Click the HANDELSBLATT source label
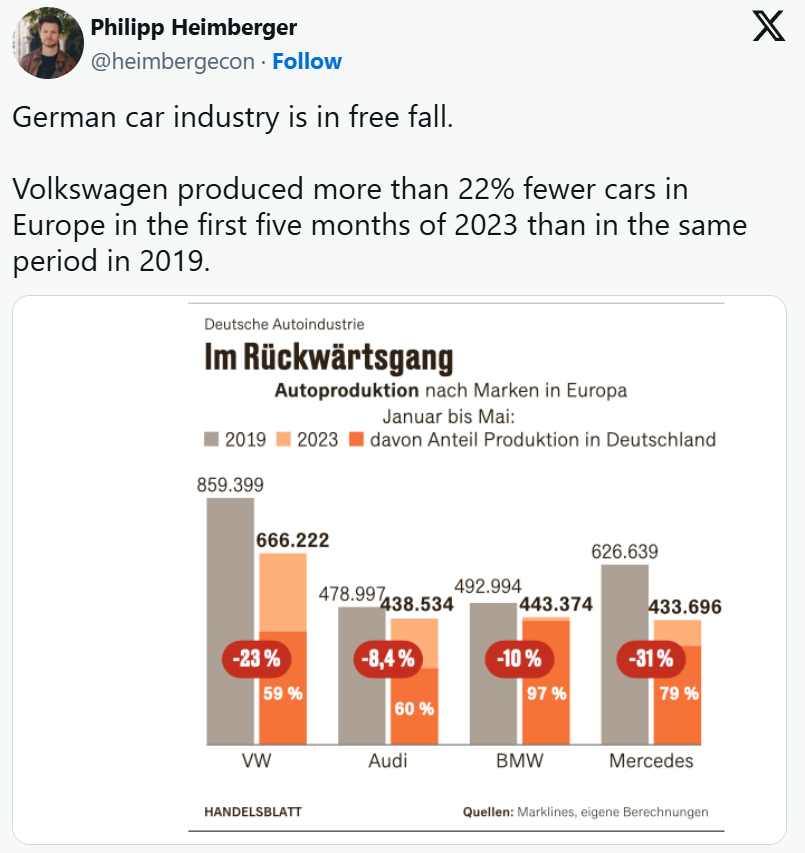 (x=253, y=812)
